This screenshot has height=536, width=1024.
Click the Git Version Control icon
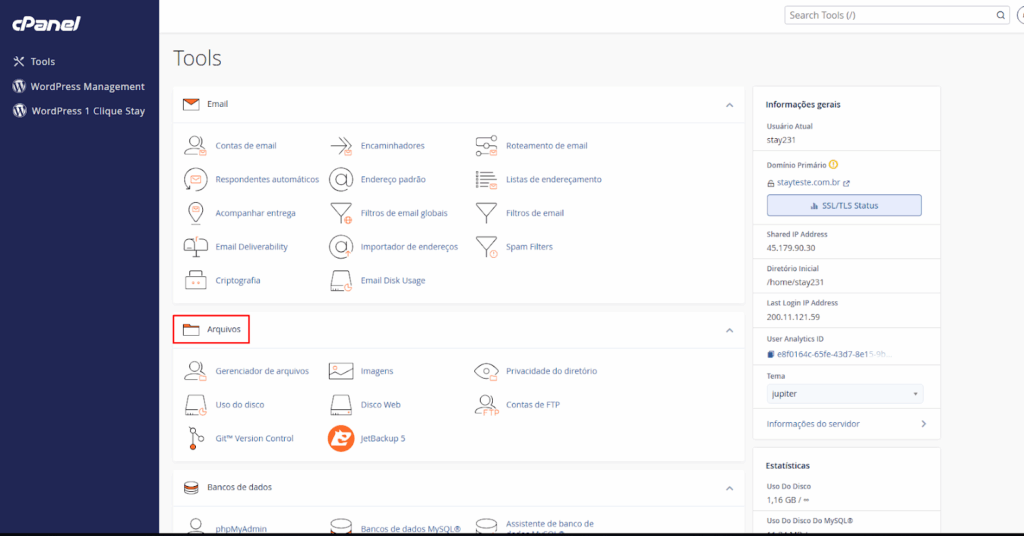(196, 438)
